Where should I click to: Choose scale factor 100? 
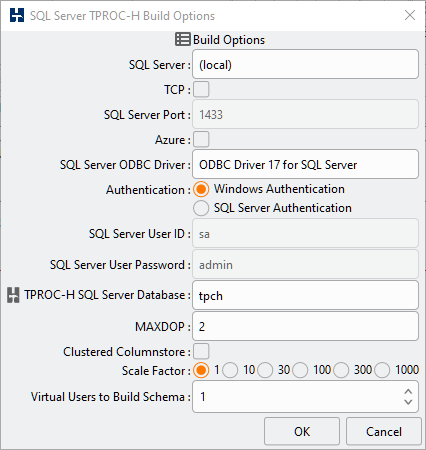[300, 370]
